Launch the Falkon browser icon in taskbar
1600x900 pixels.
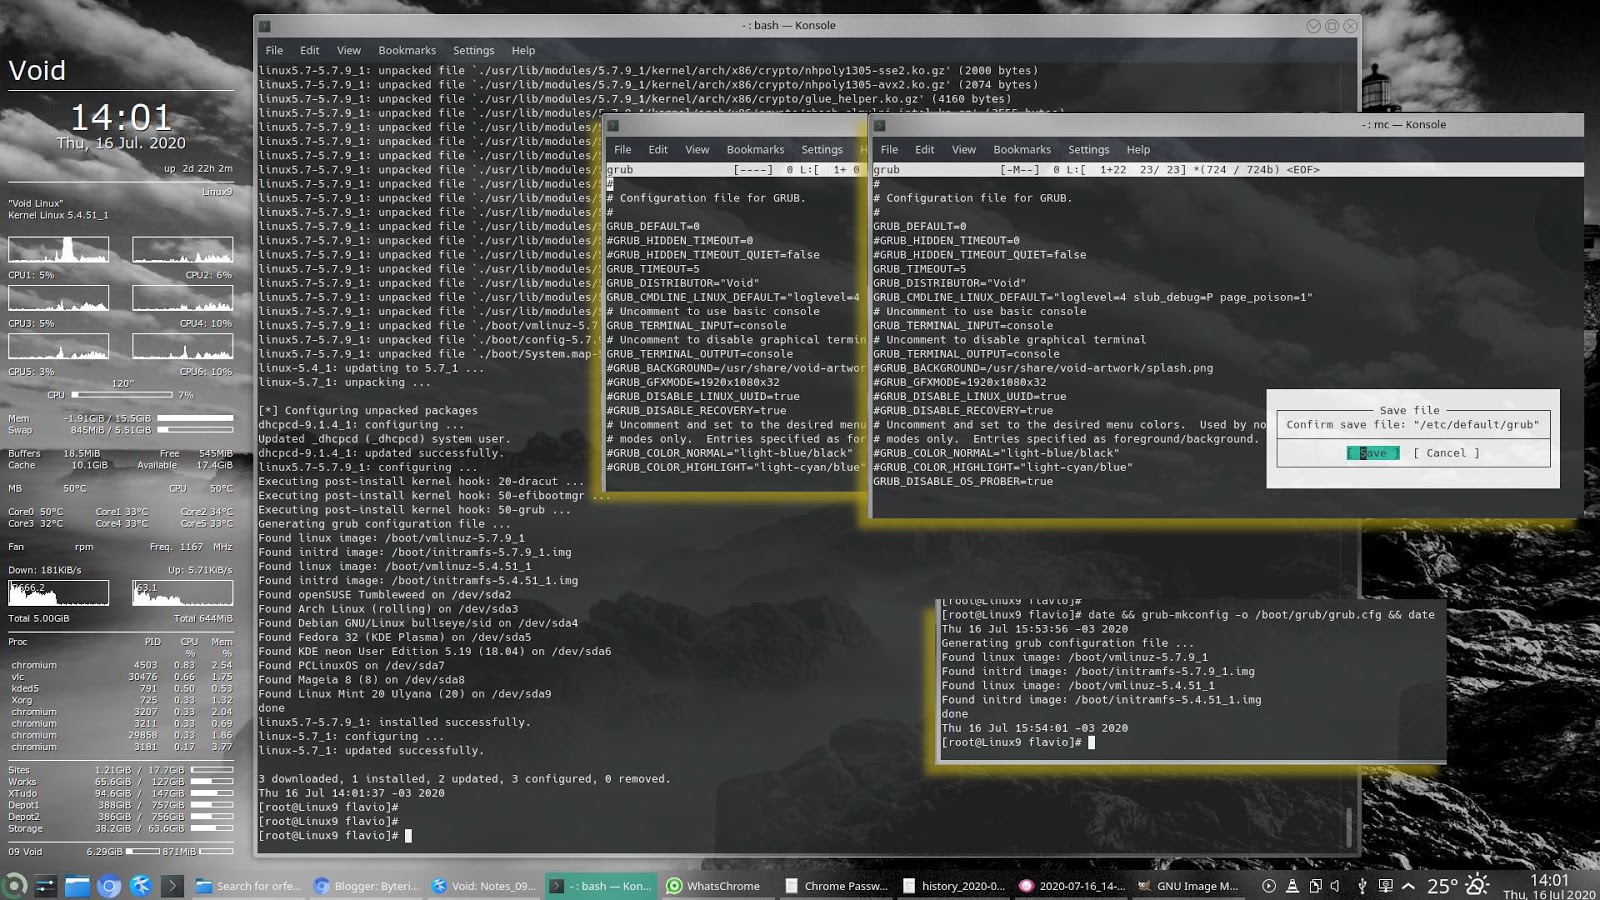142,886
